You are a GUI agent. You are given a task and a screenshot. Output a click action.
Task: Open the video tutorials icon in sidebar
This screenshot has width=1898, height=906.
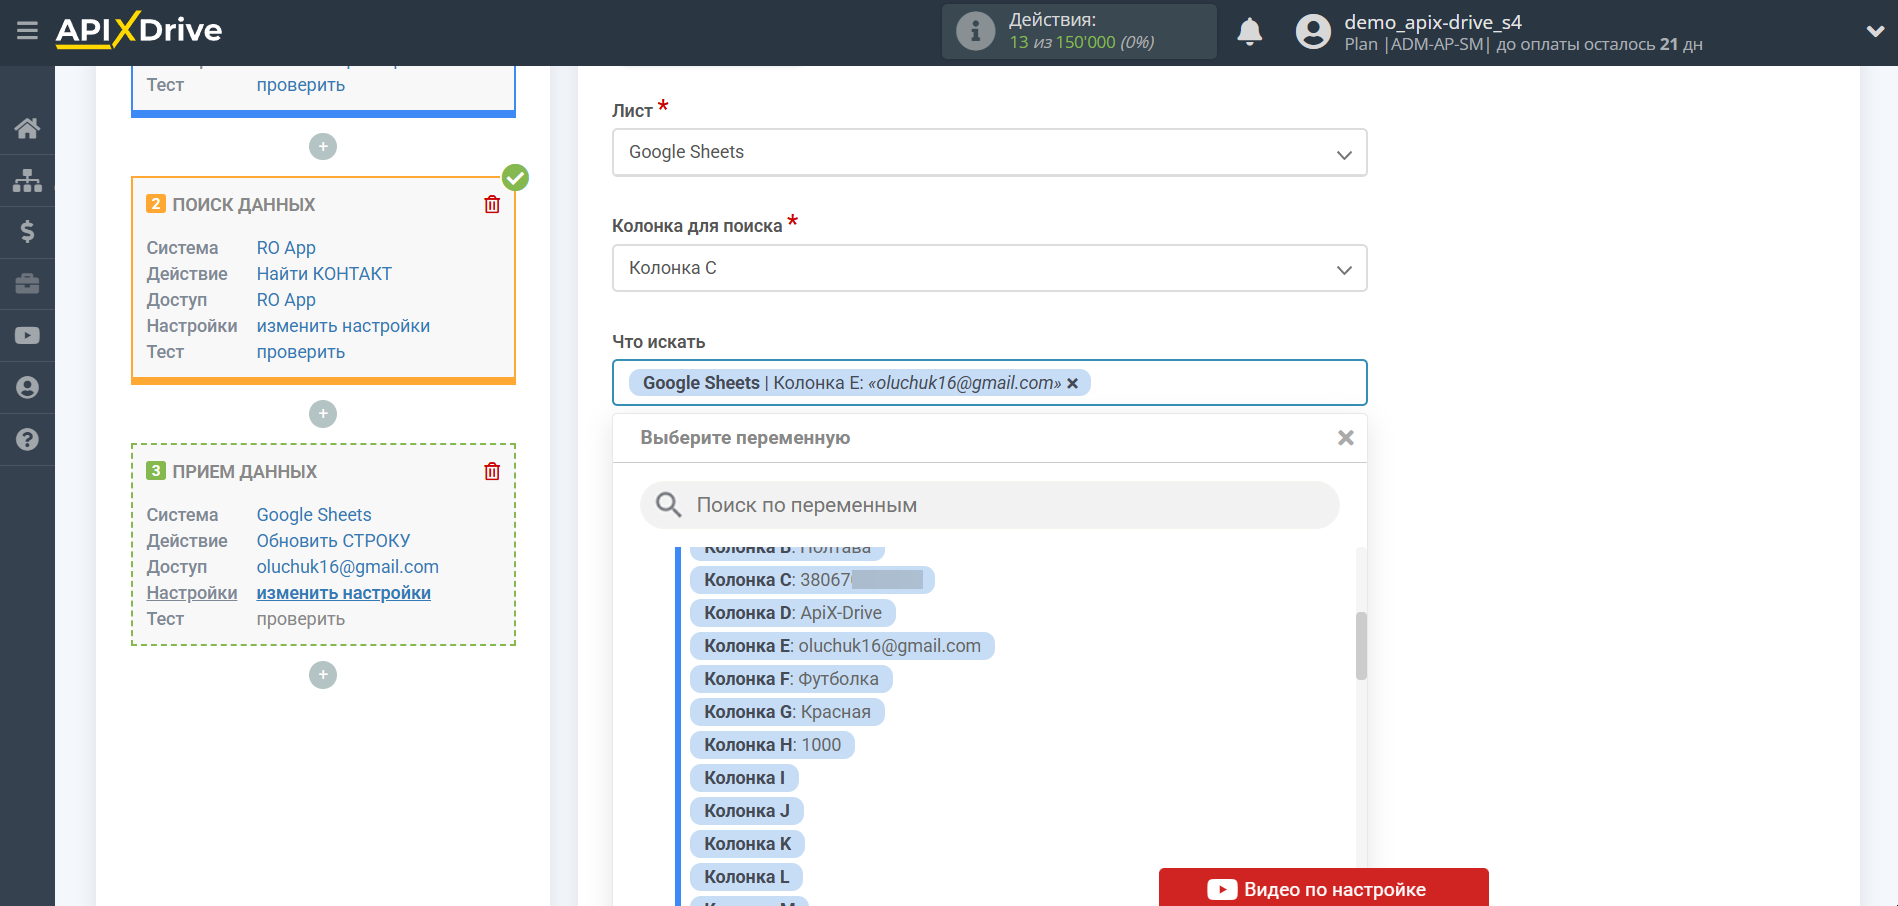pos(27,335)
